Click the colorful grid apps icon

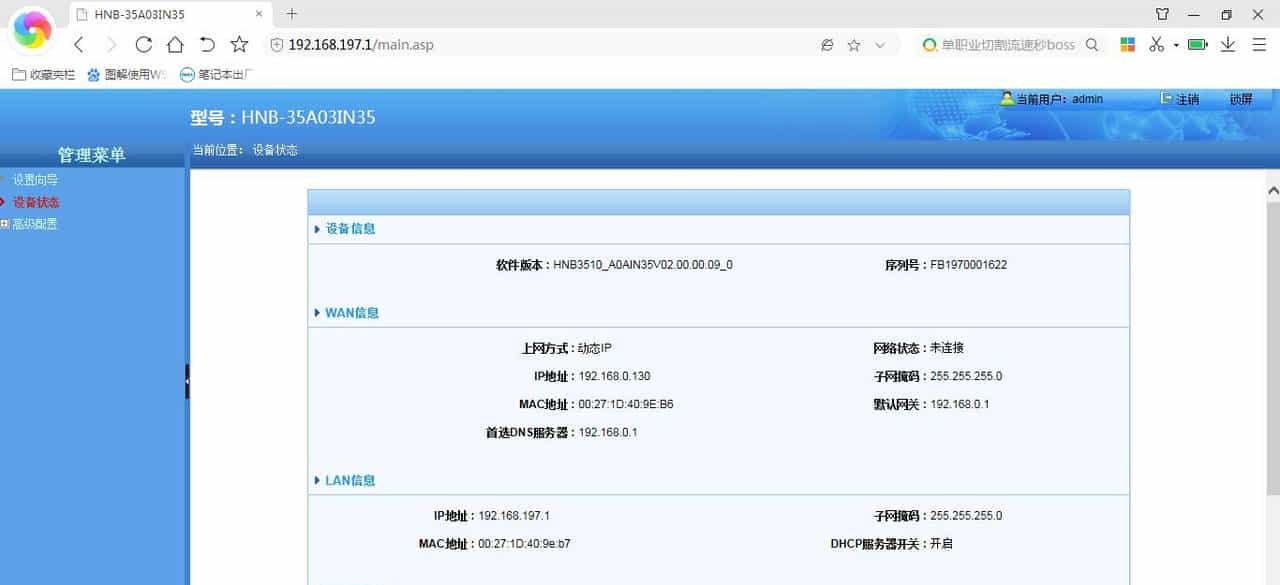click(x=1127, y=45)
